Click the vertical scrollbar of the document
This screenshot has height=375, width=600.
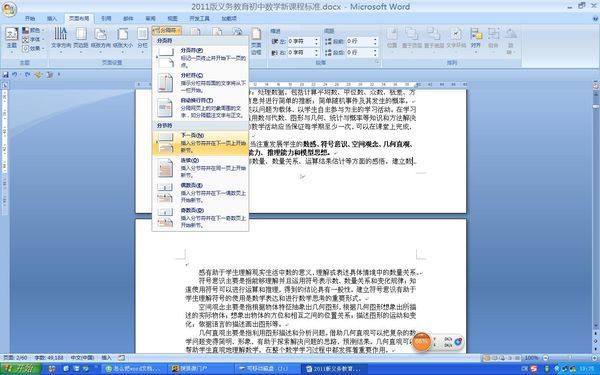[596, 210]
